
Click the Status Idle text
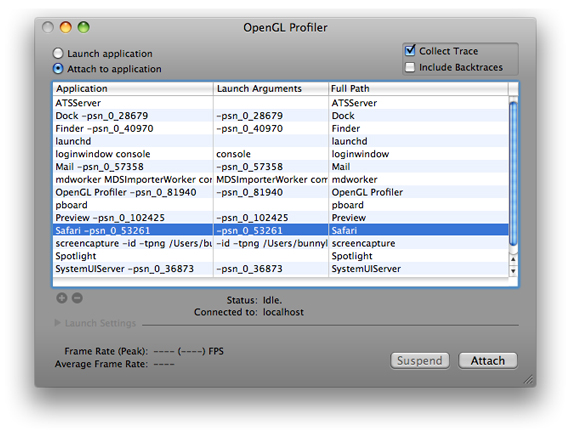[x=254, y=300]
